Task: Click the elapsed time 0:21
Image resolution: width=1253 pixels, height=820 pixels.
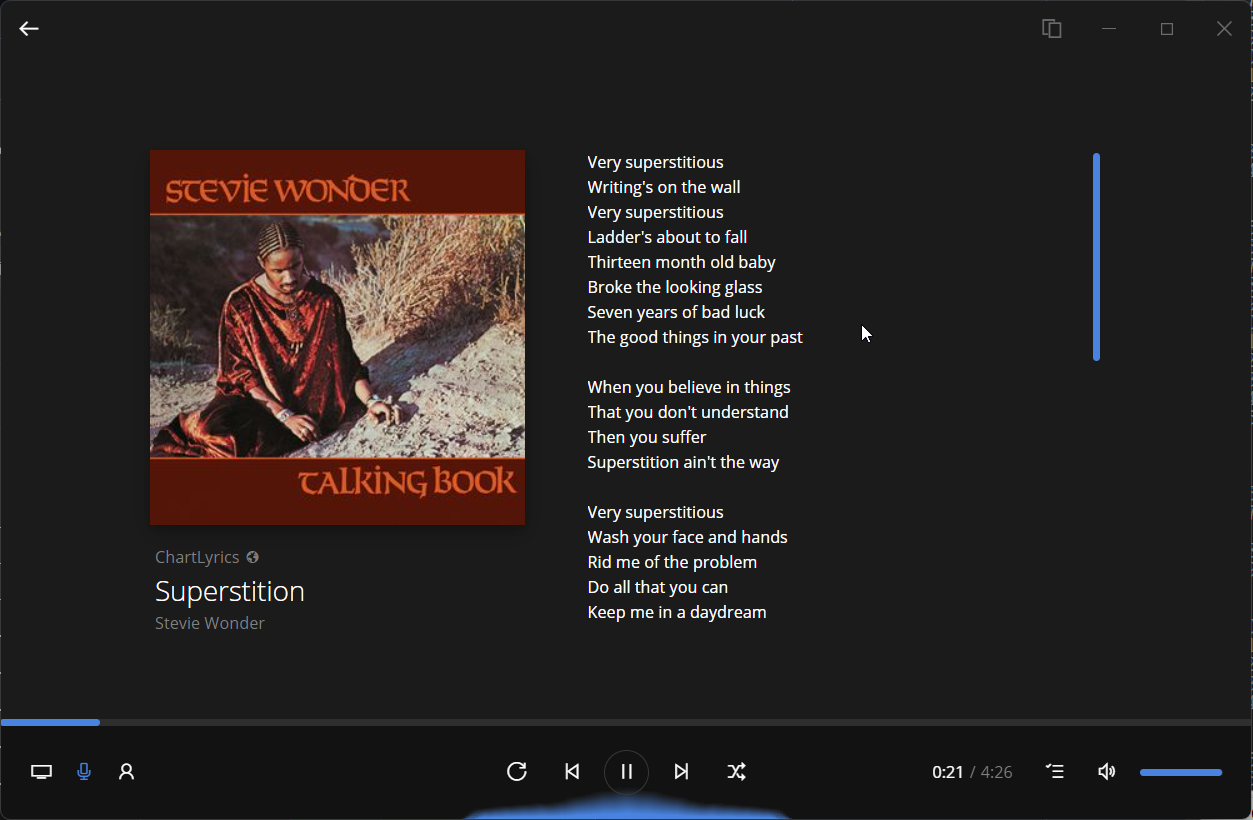Action: click(947, 772)
